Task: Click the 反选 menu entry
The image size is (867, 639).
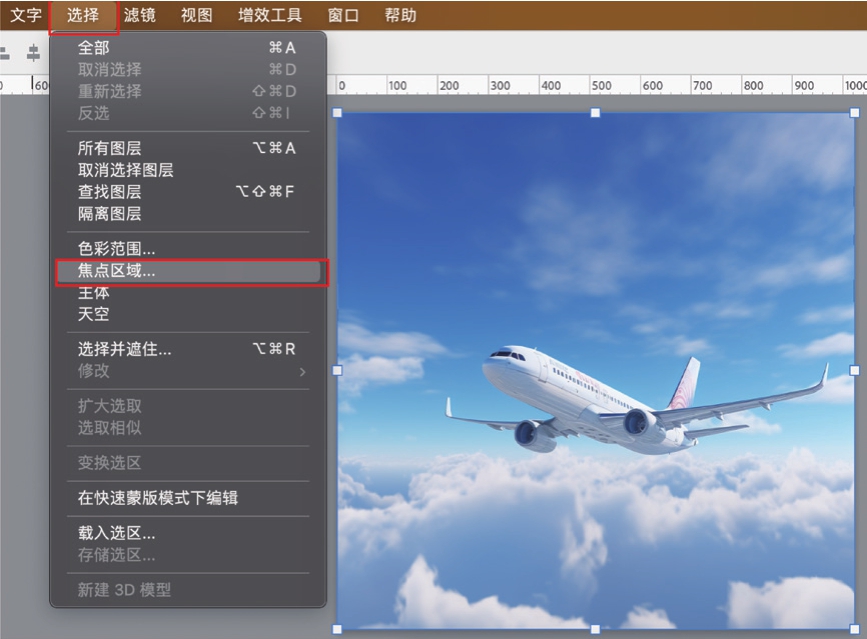Action: pyautogui.click(x=188, y=113)
